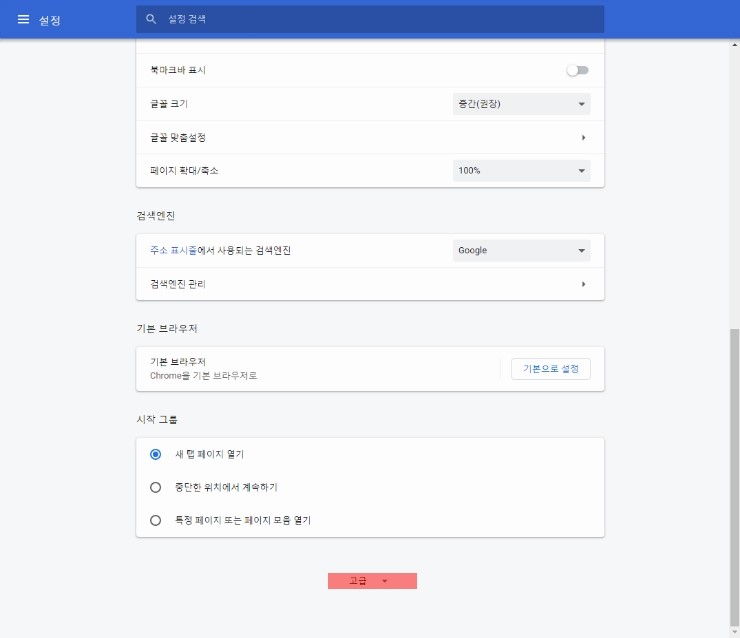Open the Google search engine dropdown
The image size is (740, 638).
[x=521, y=251]
